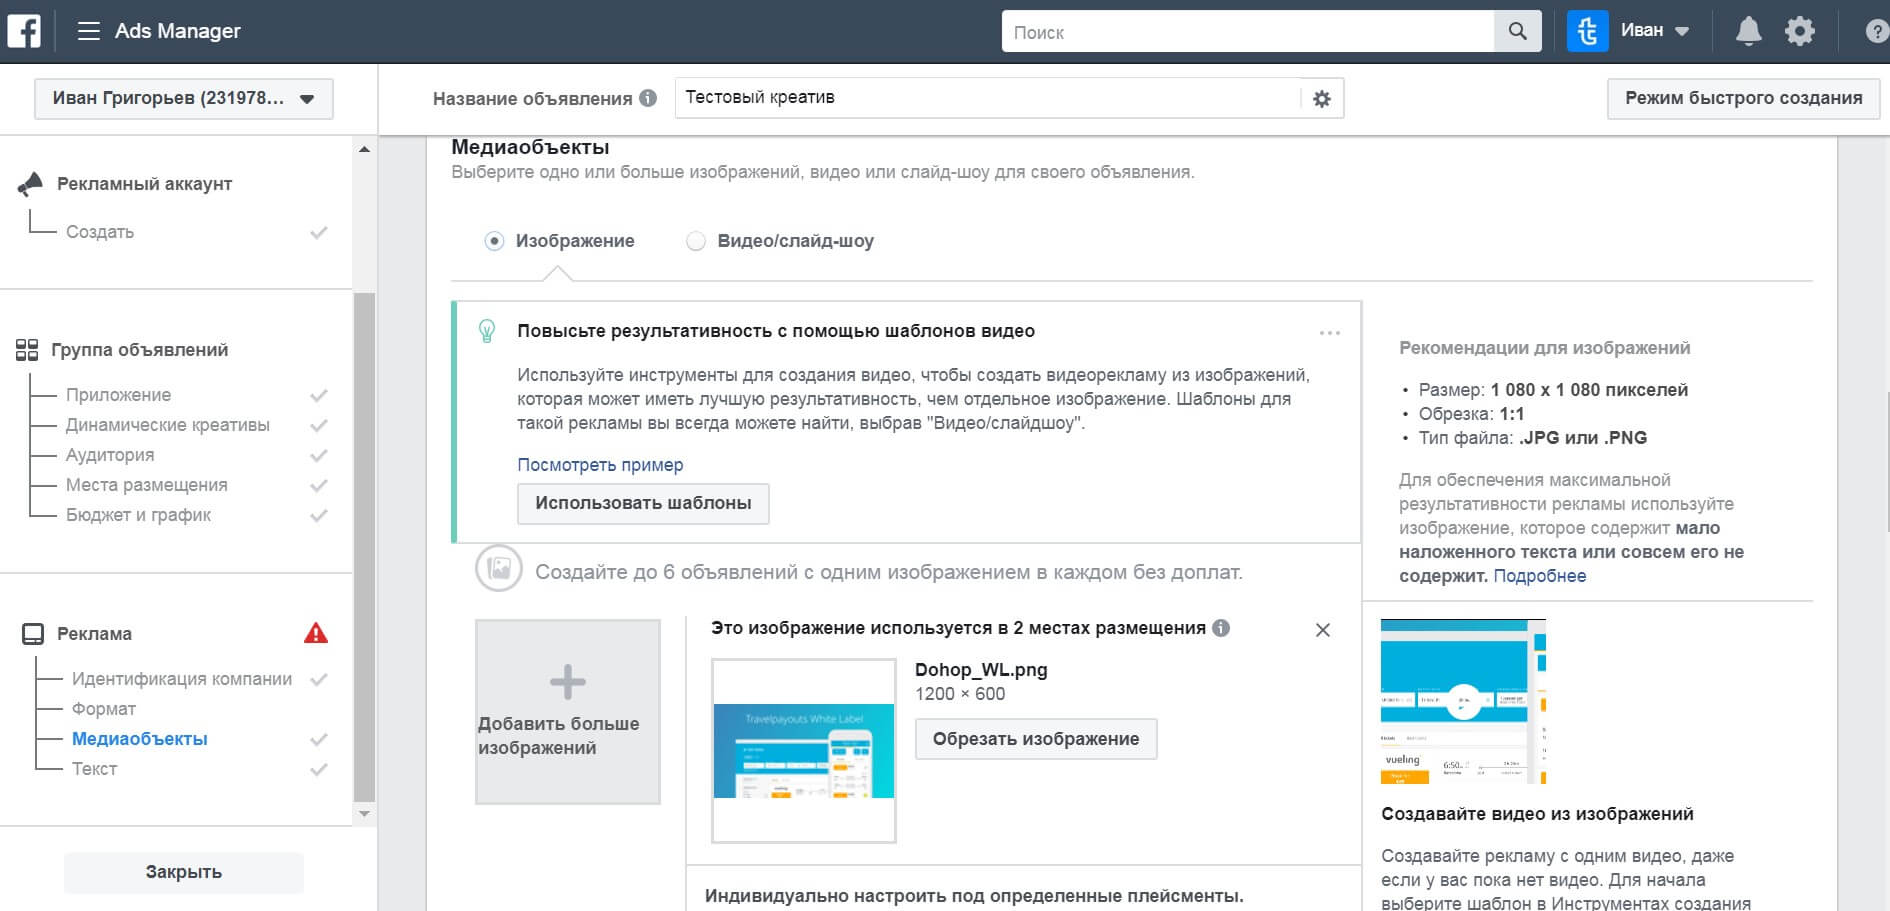1890x911 pixels.
Task: Open Формат step in sidebar
Action: click(104, 709)
